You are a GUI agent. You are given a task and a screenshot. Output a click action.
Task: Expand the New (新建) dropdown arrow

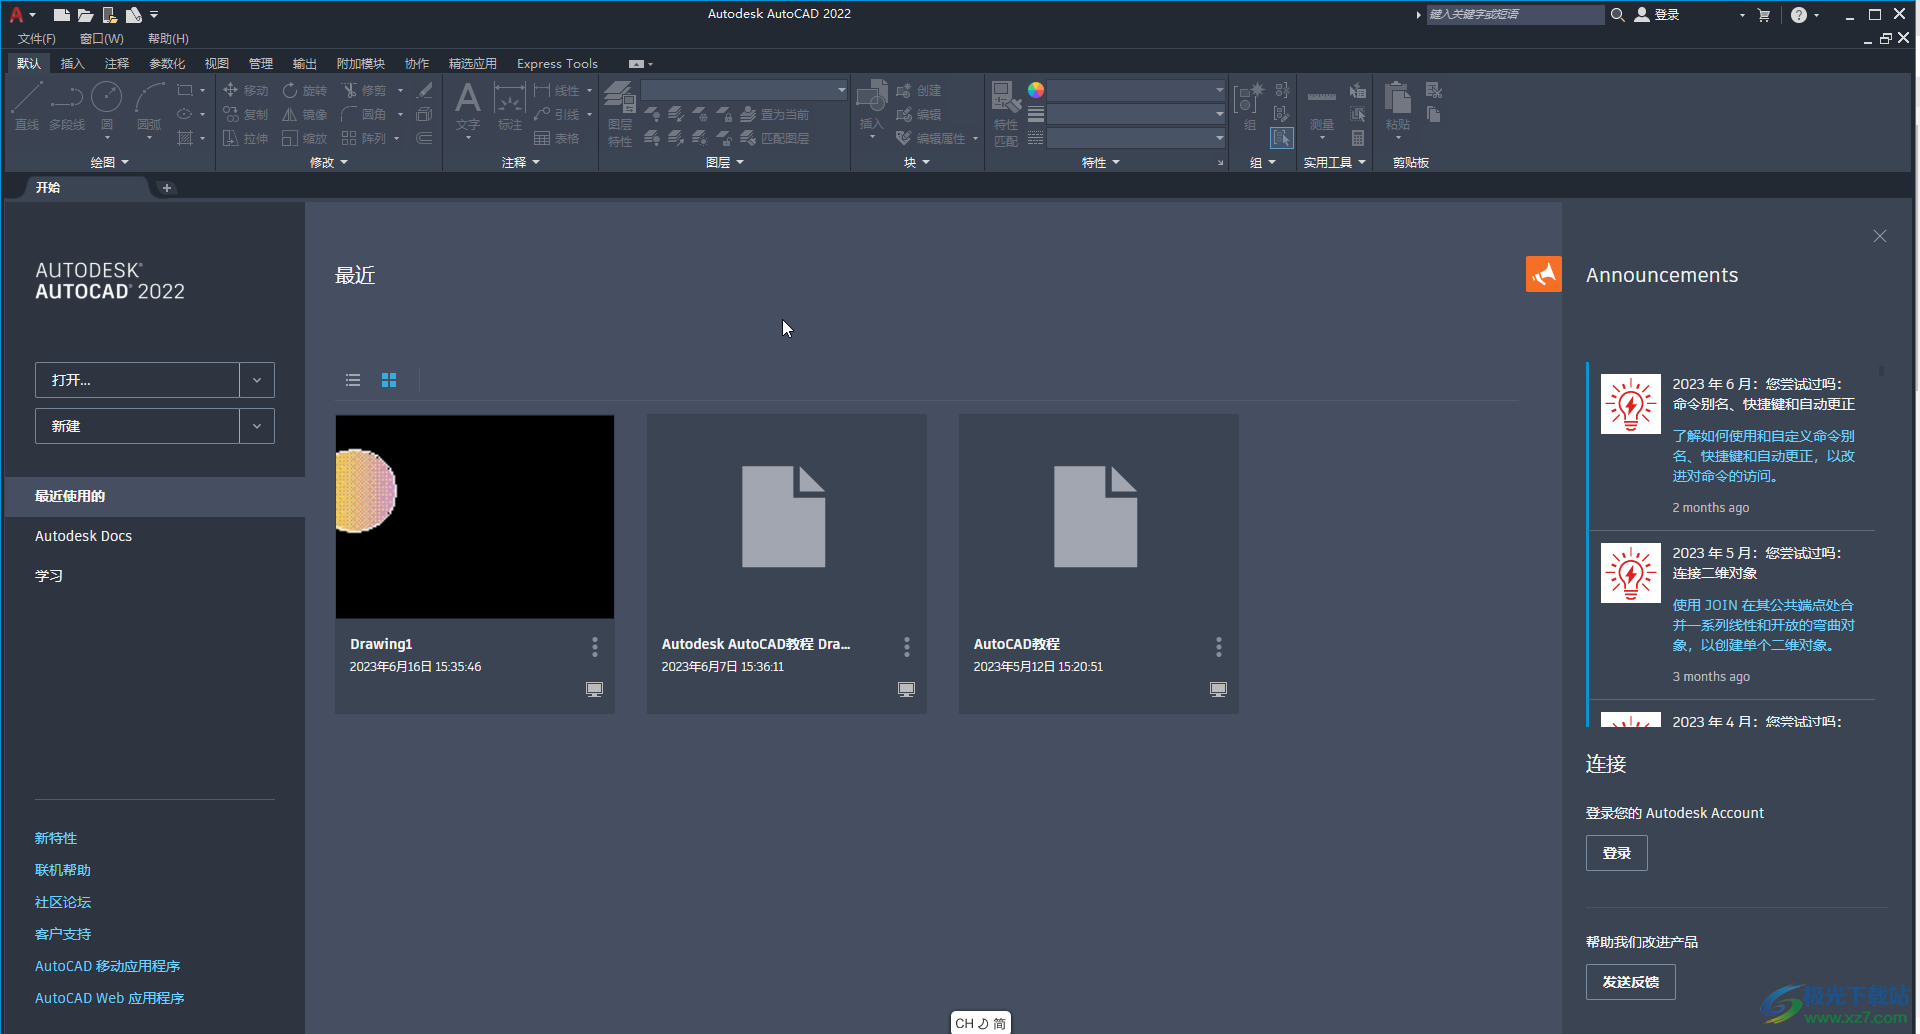tap(257, 426)
